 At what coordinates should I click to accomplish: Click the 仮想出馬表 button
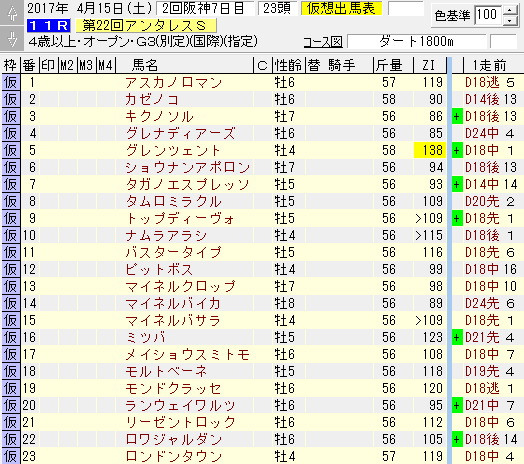click(x=341, y=8)
